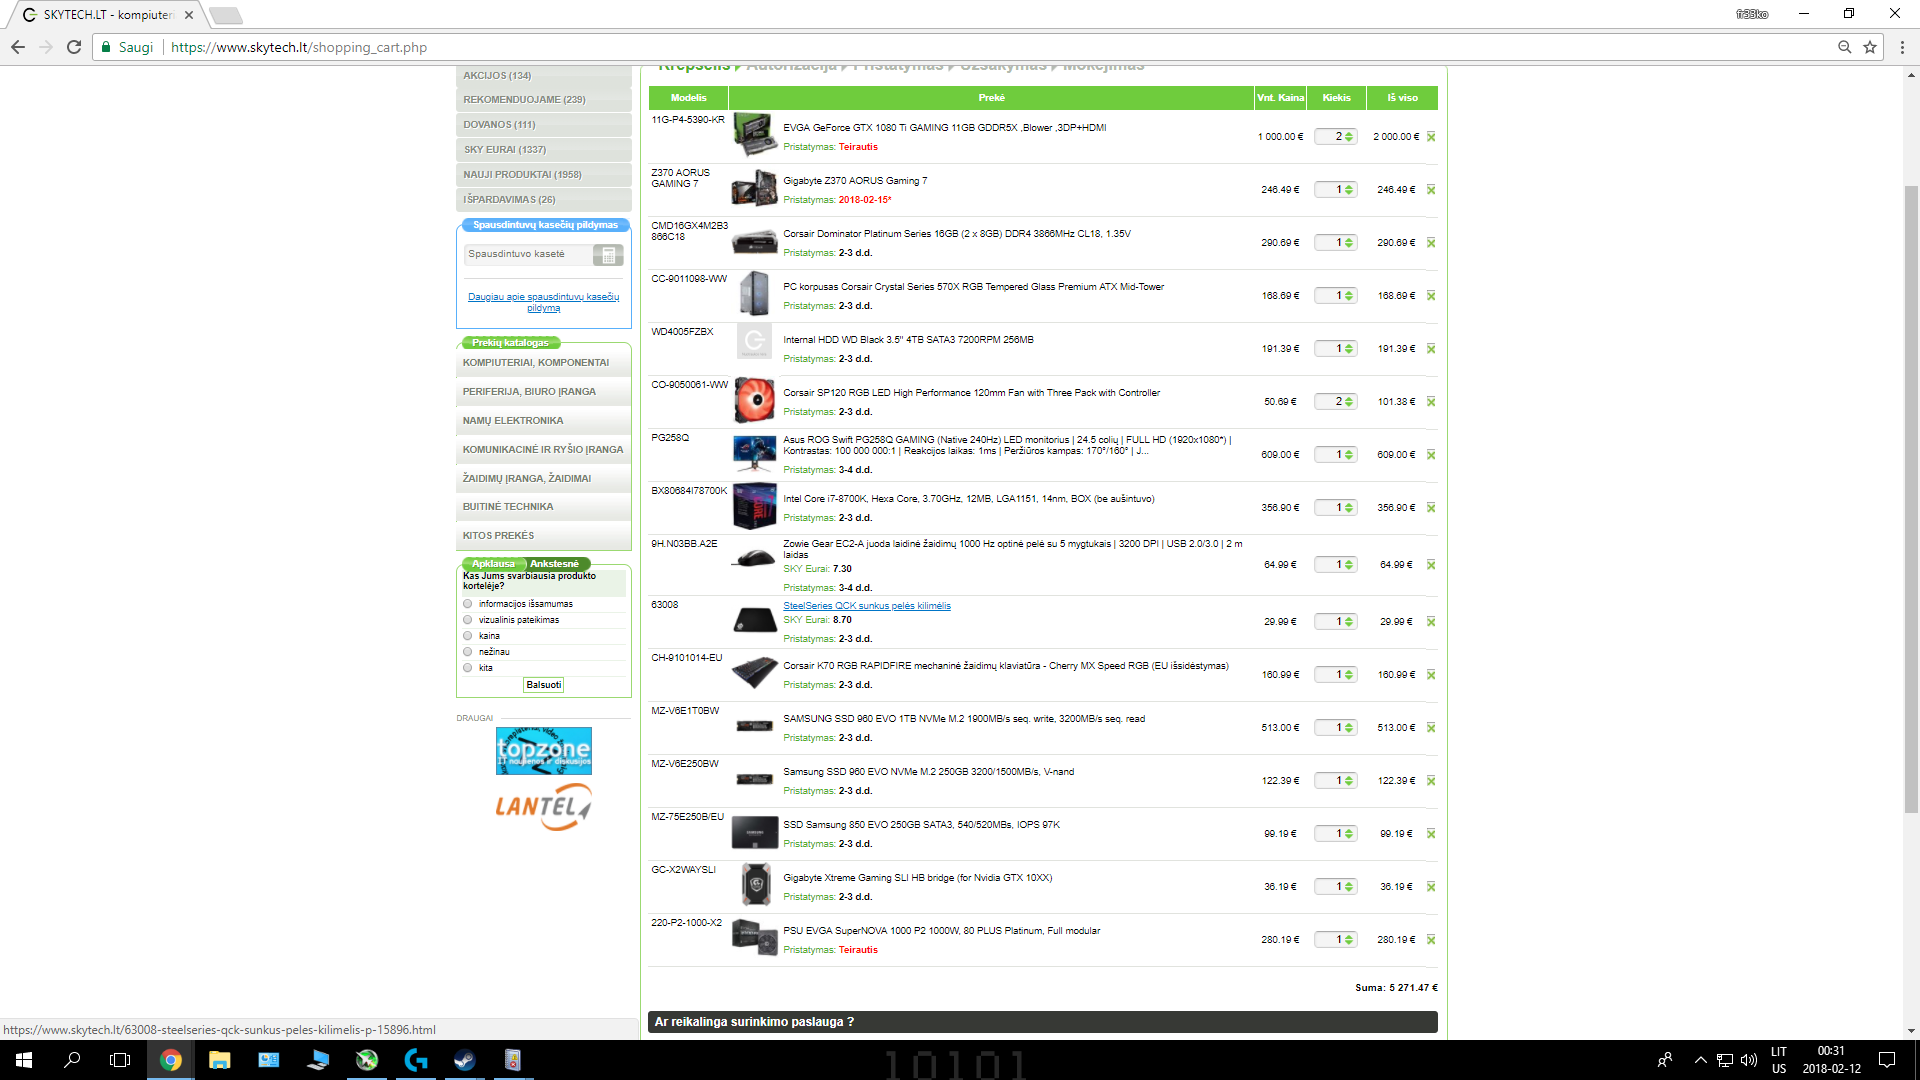Viewport: 1920px width, 1080px height.
Task: Click Spausdintuvo kasetė input field
Action: point(528,255)
